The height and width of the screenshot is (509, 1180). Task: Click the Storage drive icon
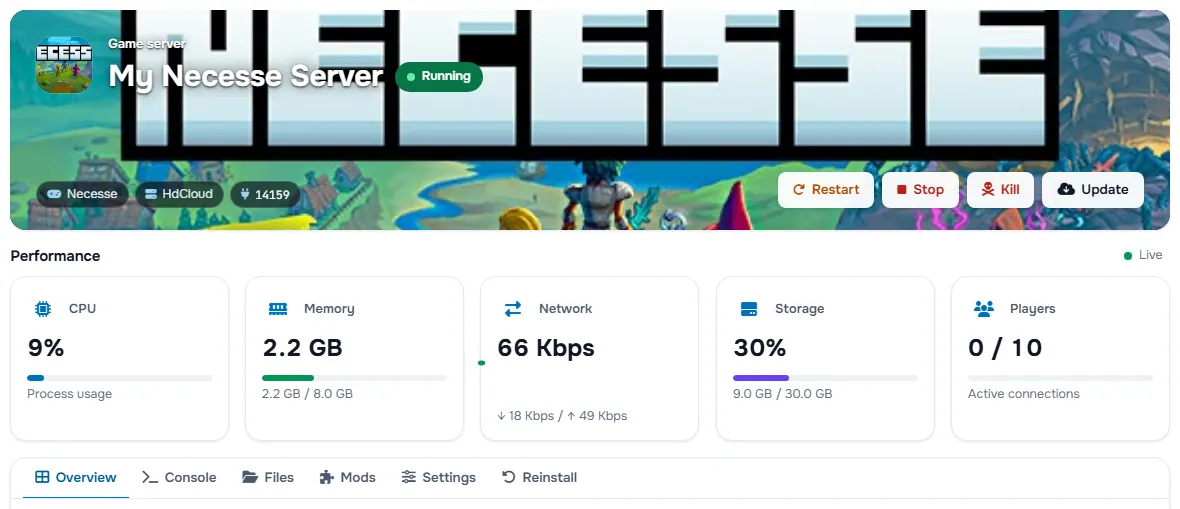748,309
